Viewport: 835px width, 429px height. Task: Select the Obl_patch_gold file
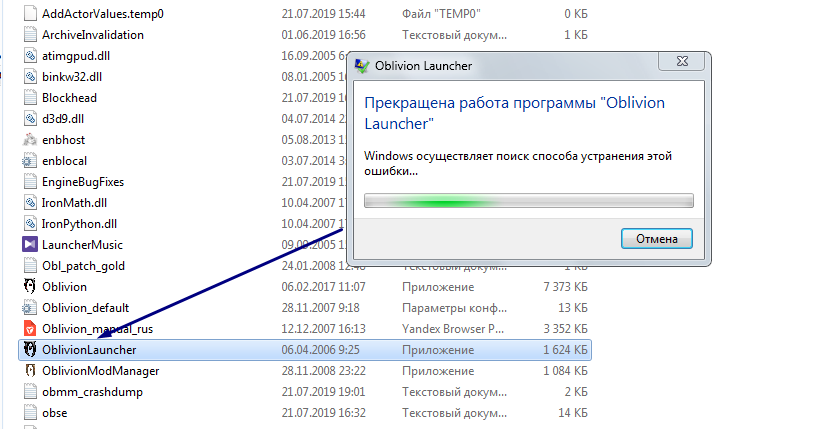[83, 266]
